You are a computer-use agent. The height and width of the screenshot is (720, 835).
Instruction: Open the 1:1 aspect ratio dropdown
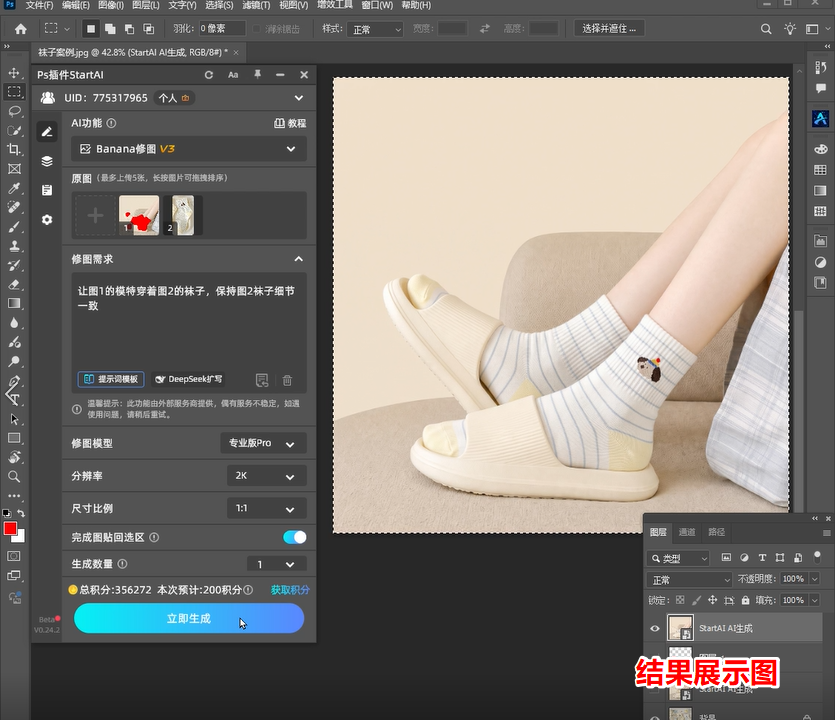(x=267, y=509)
